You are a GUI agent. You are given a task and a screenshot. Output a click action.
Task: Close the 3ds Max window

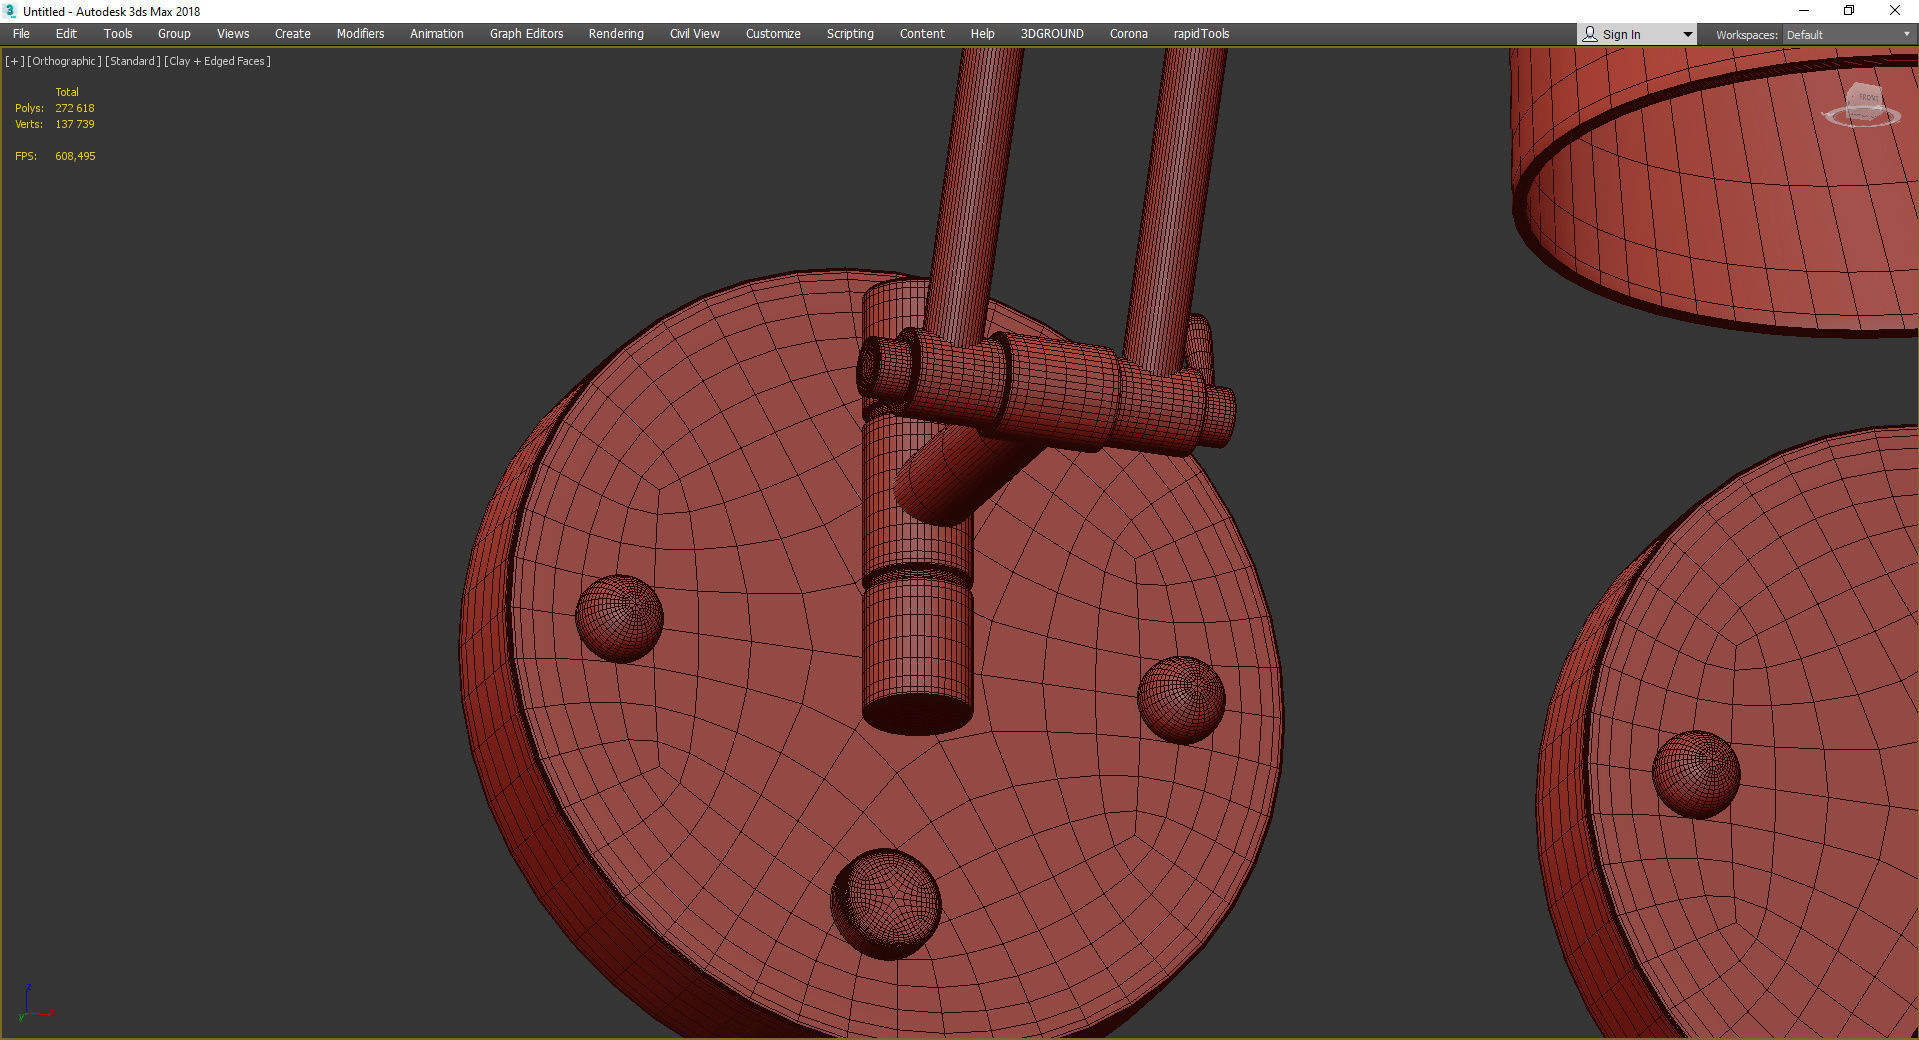[x=1894, y=11]
